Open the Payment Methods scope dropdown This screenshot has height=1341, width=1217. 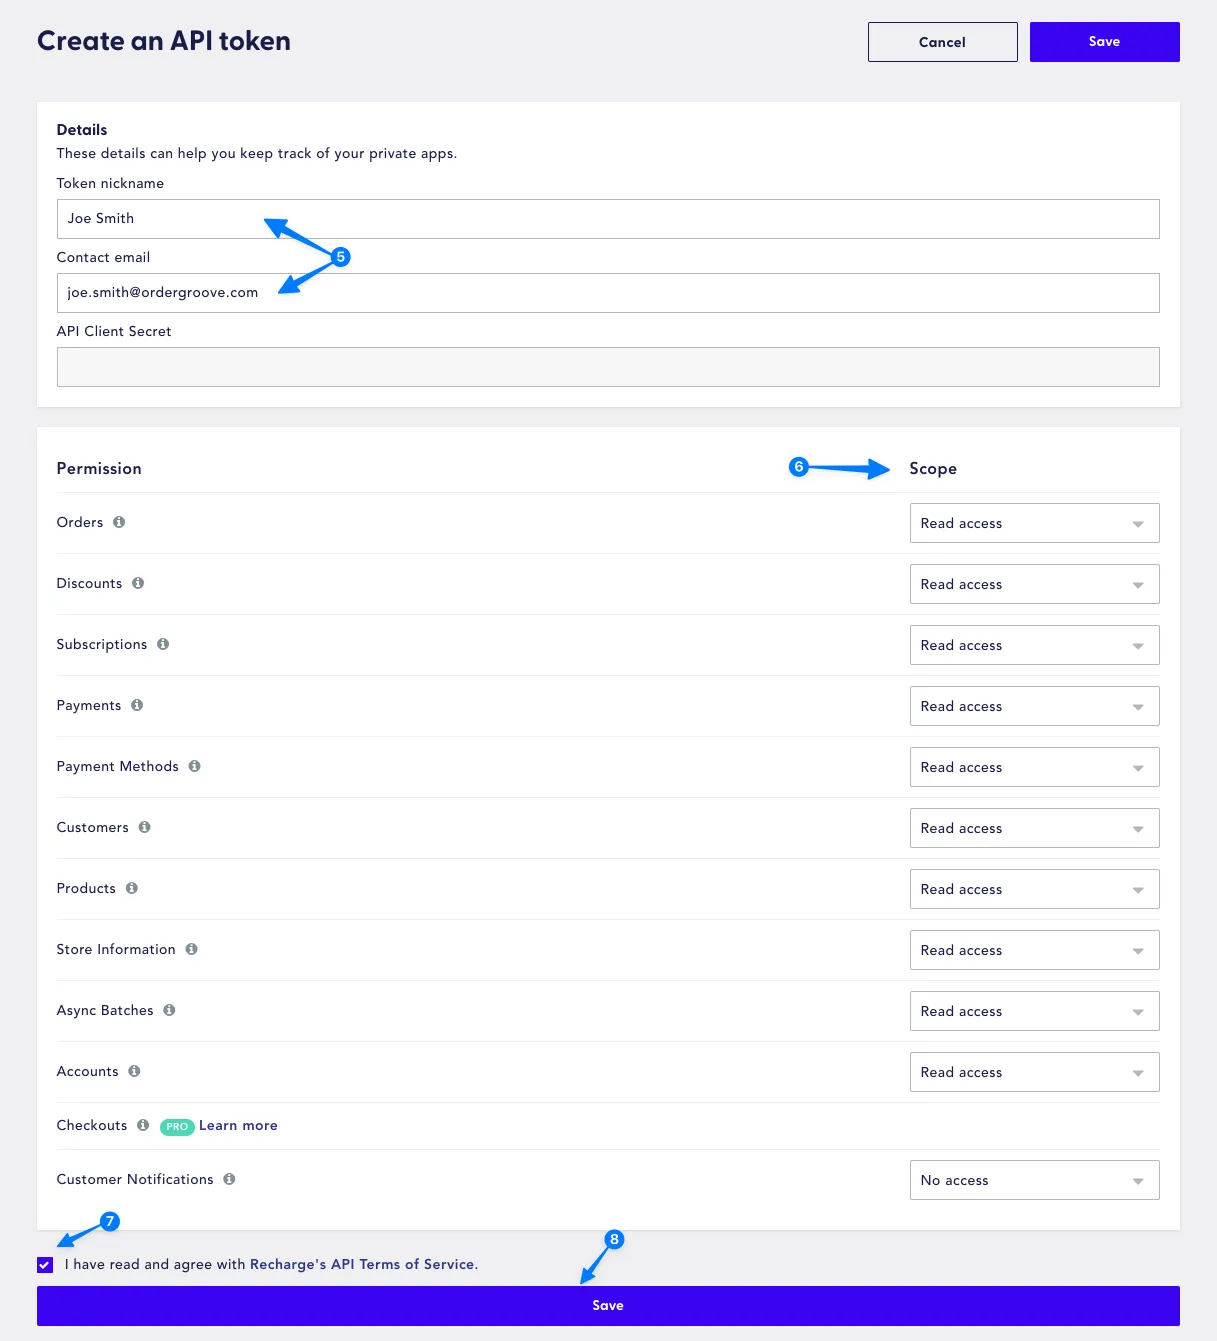1034,767
